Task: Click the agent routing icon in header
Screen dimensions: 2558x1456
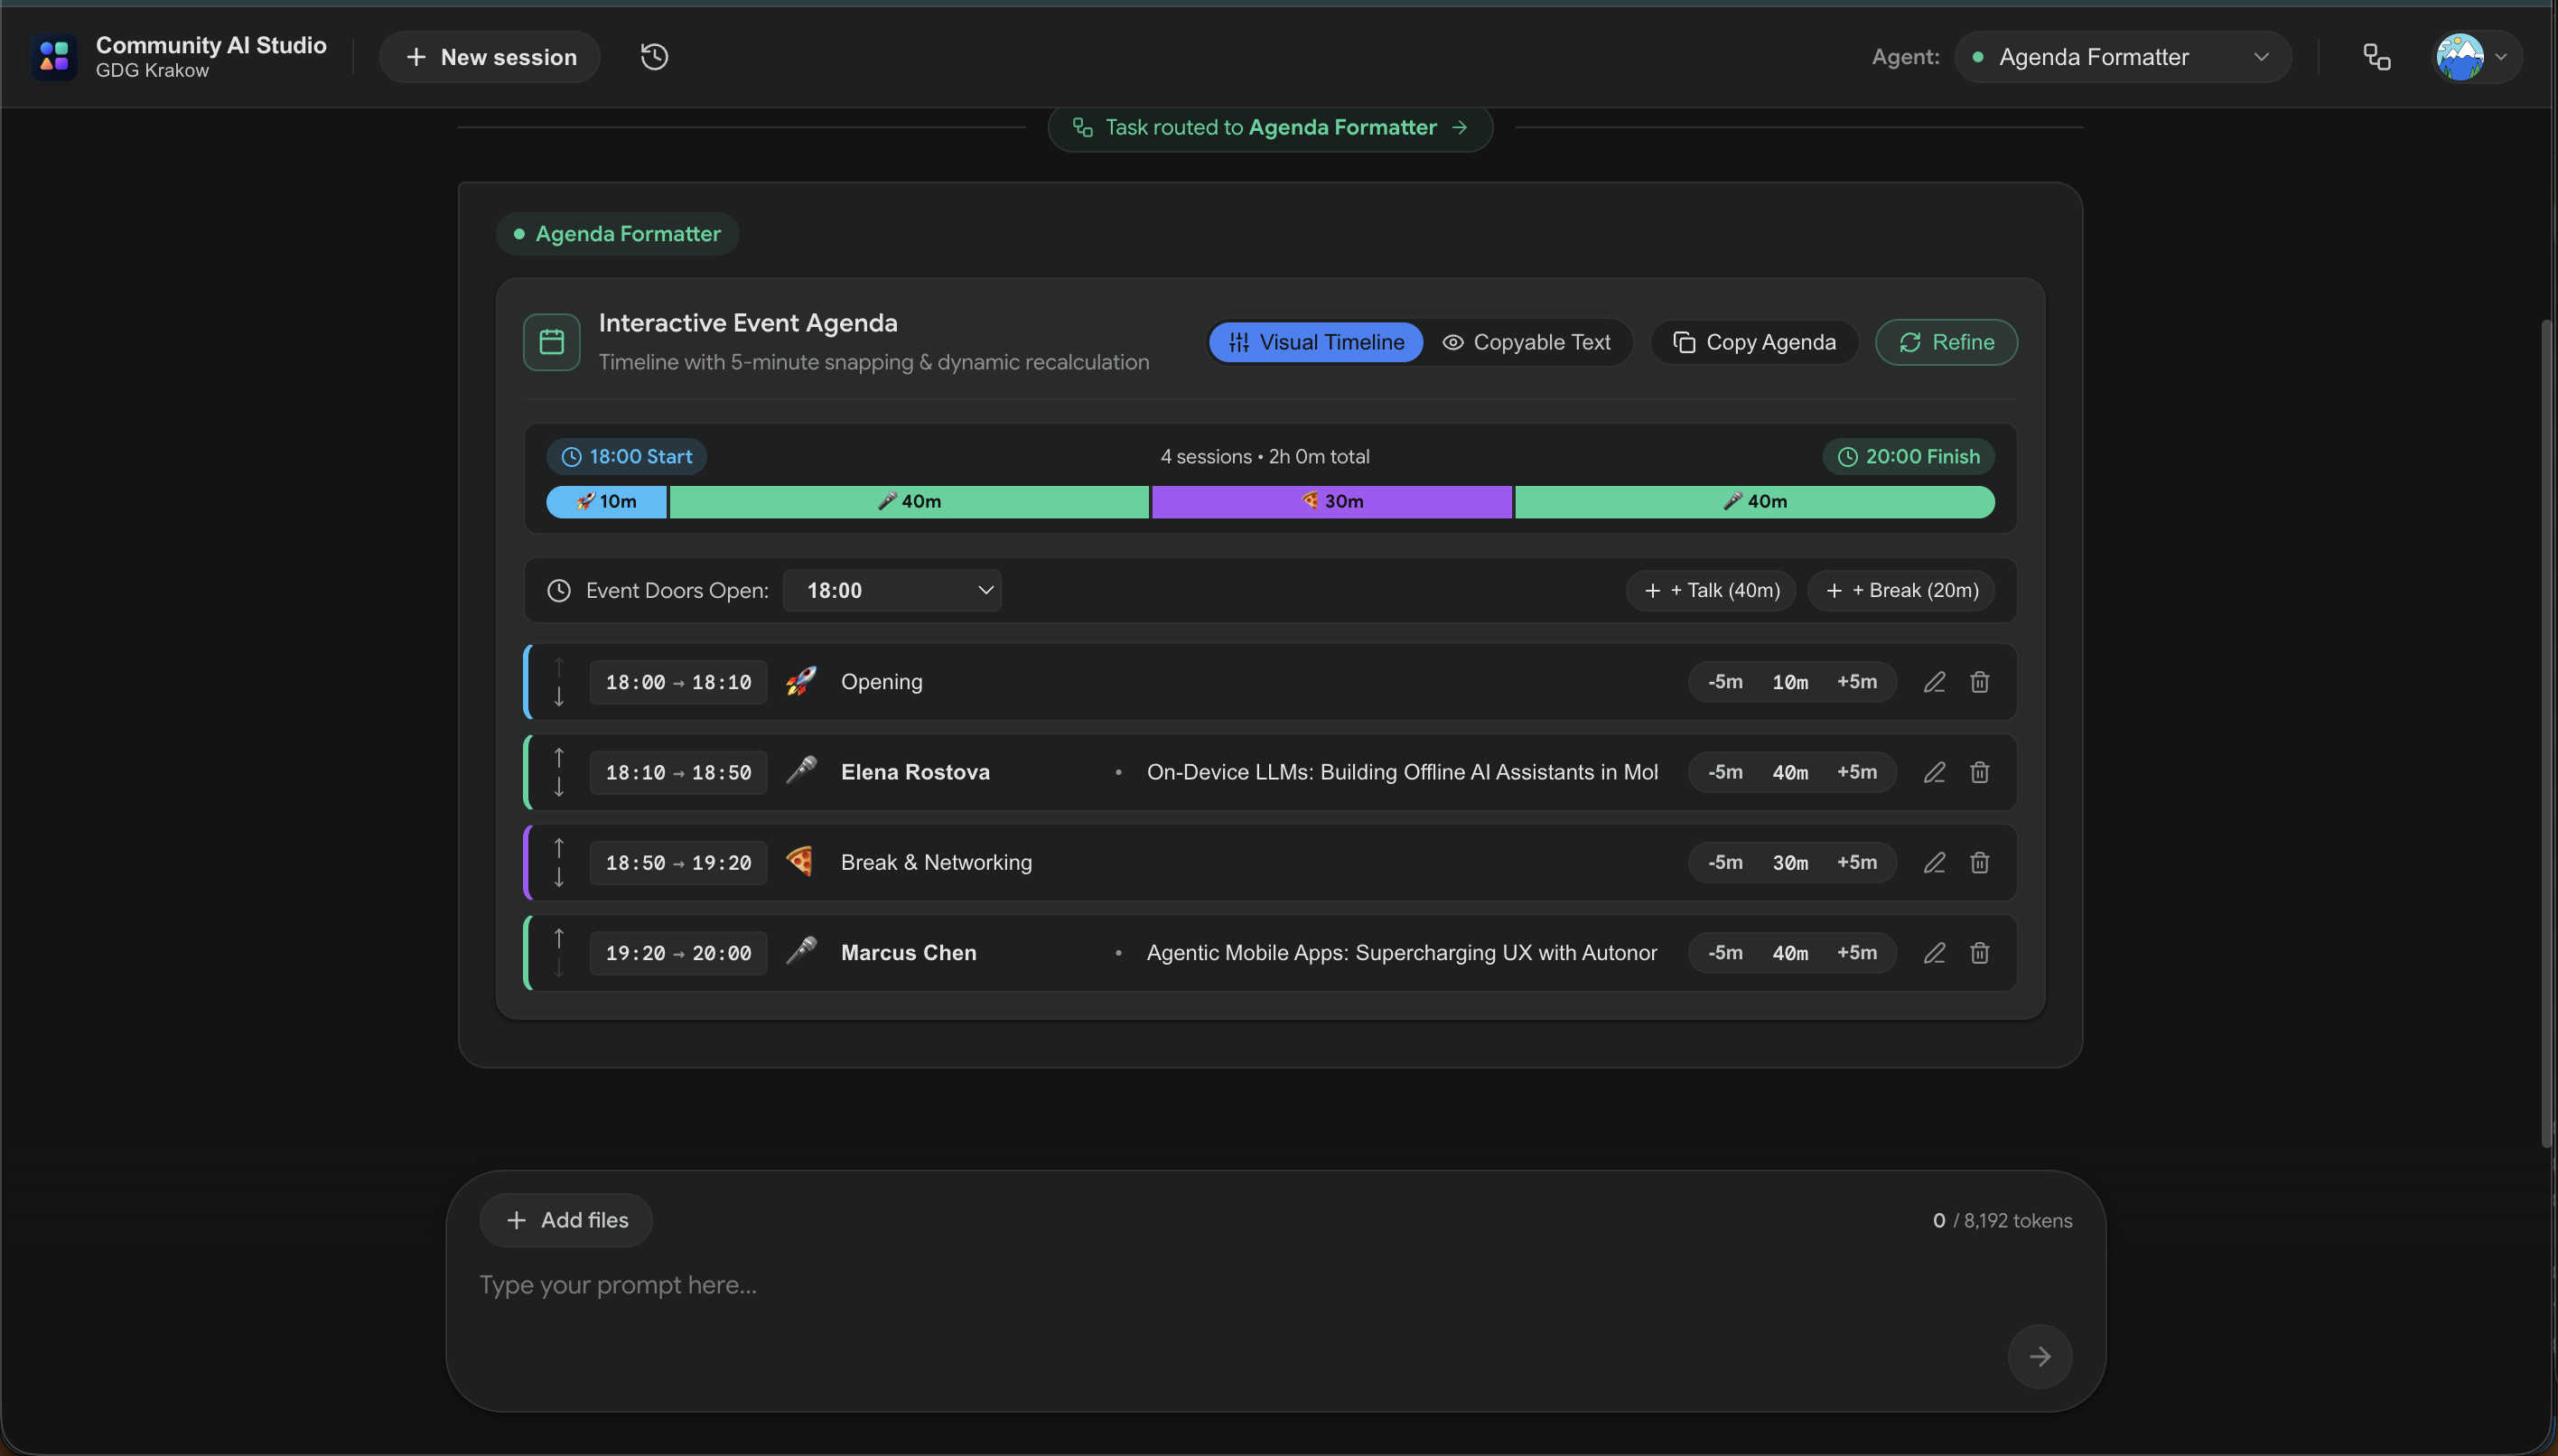Action: [2376, 57]
